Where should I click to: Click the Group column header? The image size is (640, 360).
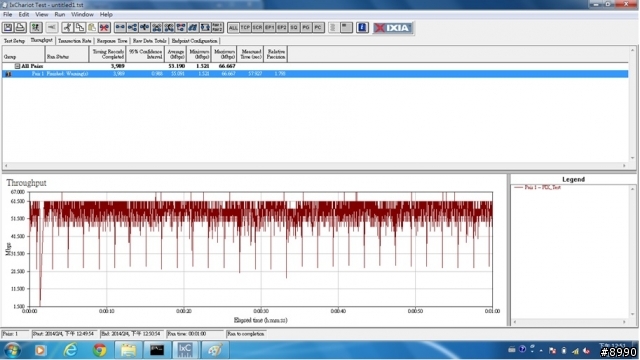(x=23, y=54)
